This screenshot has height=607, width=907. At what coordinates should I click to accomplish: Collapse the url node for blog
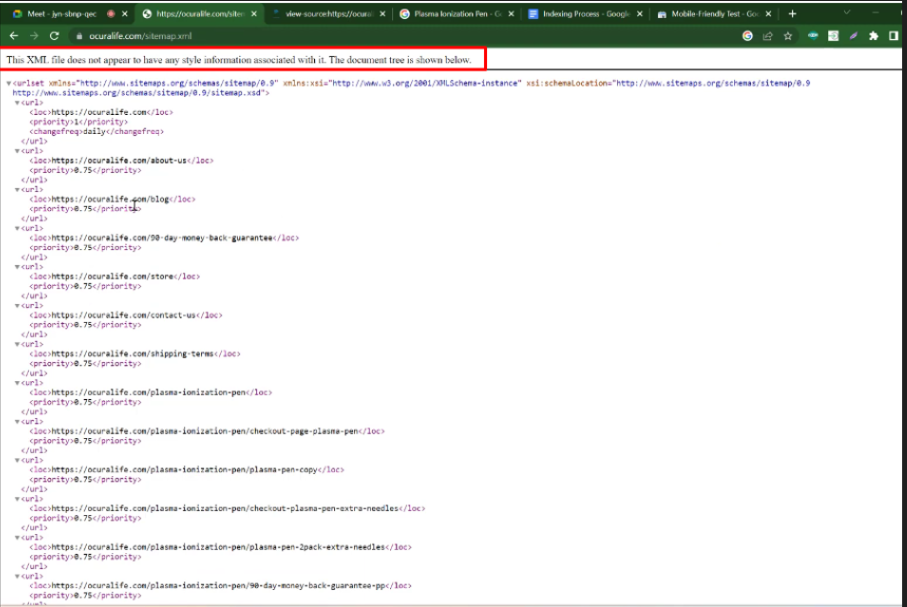17,190
